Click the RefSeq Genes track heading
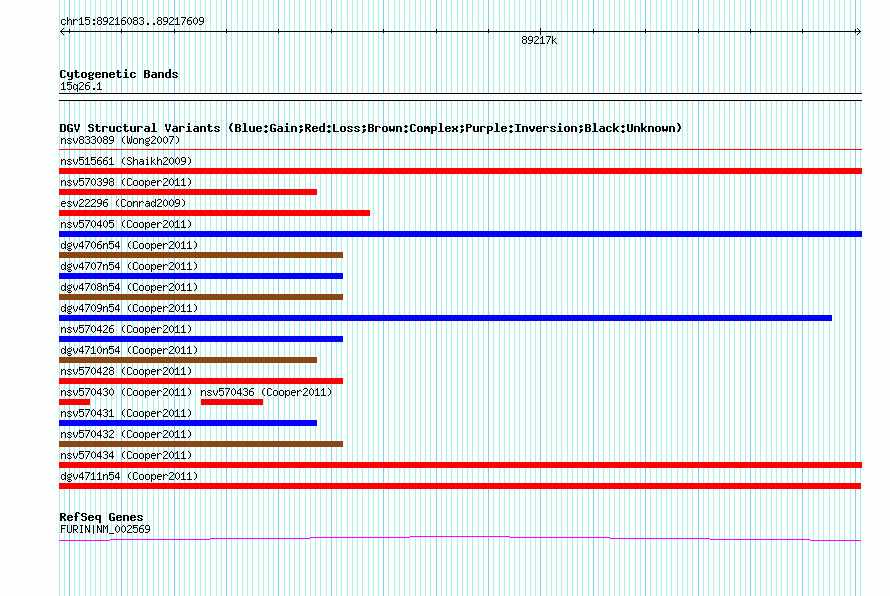Viewport: 890px width, 596px height. click(x=101, y=517)
